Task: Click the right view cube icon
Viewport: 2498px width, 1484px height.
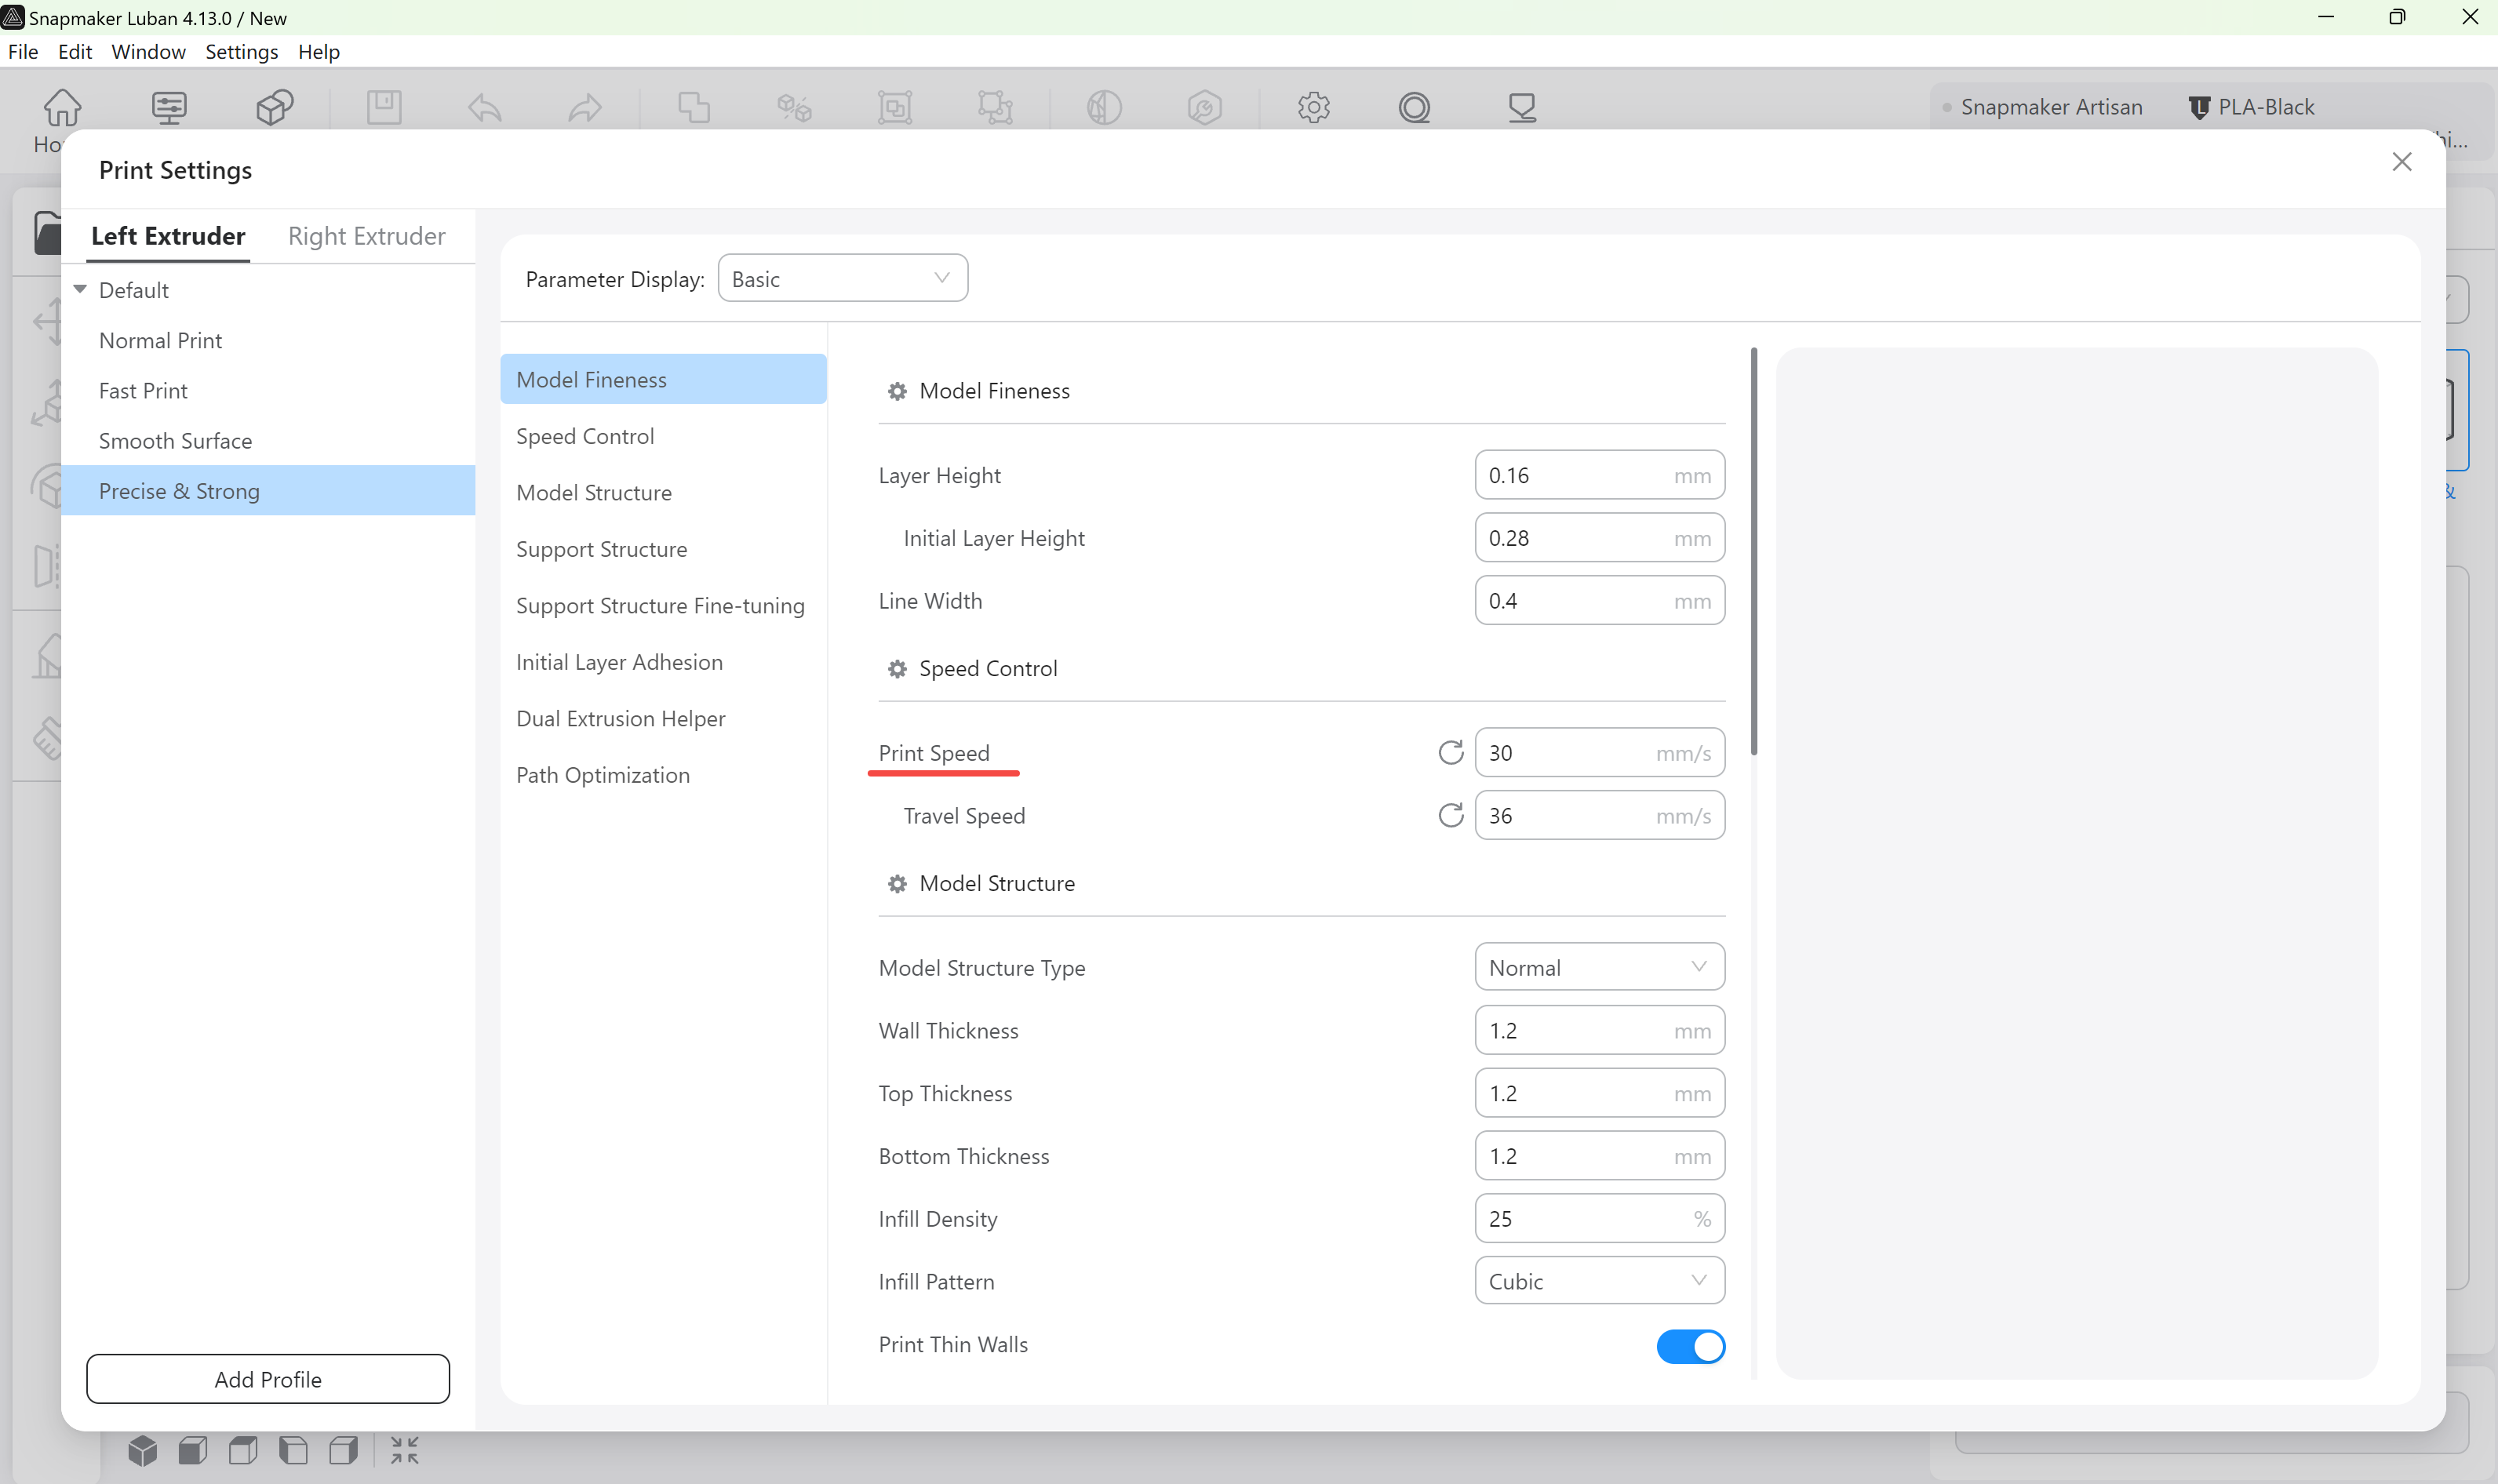Action: [343, 1450]
